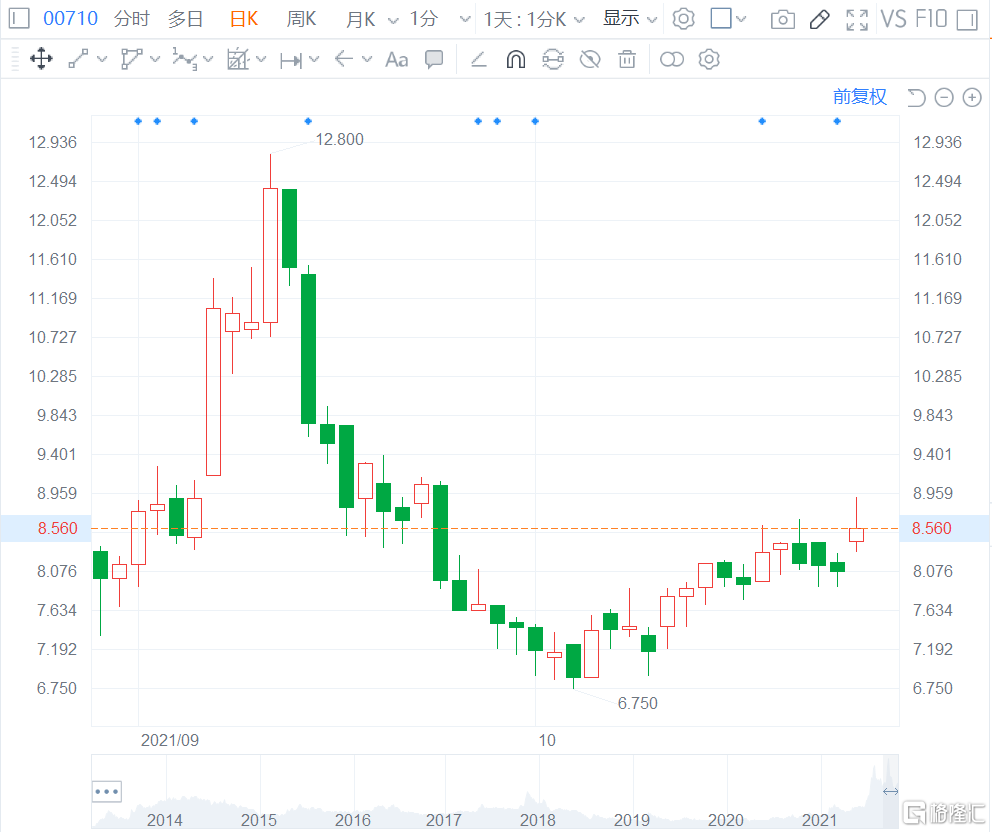Enable the magnet snap tool
The width and height of the screenshot is (992, 832).
(x=516, y=60)
